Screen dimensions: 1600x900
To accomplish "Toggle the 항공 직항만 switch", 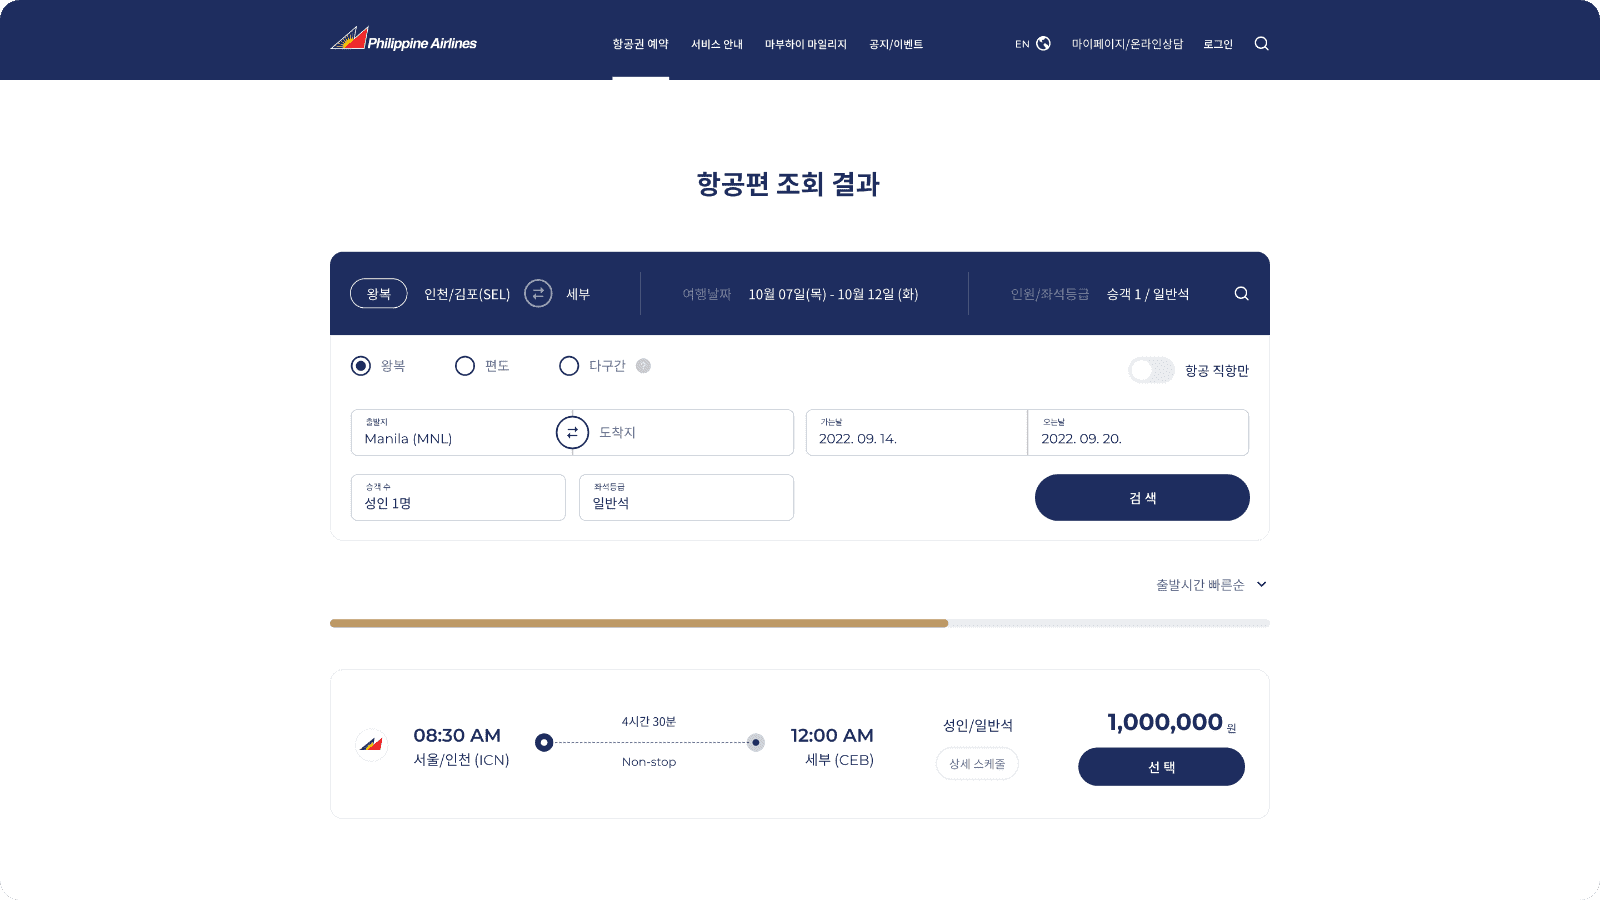I will [1151, 370].
